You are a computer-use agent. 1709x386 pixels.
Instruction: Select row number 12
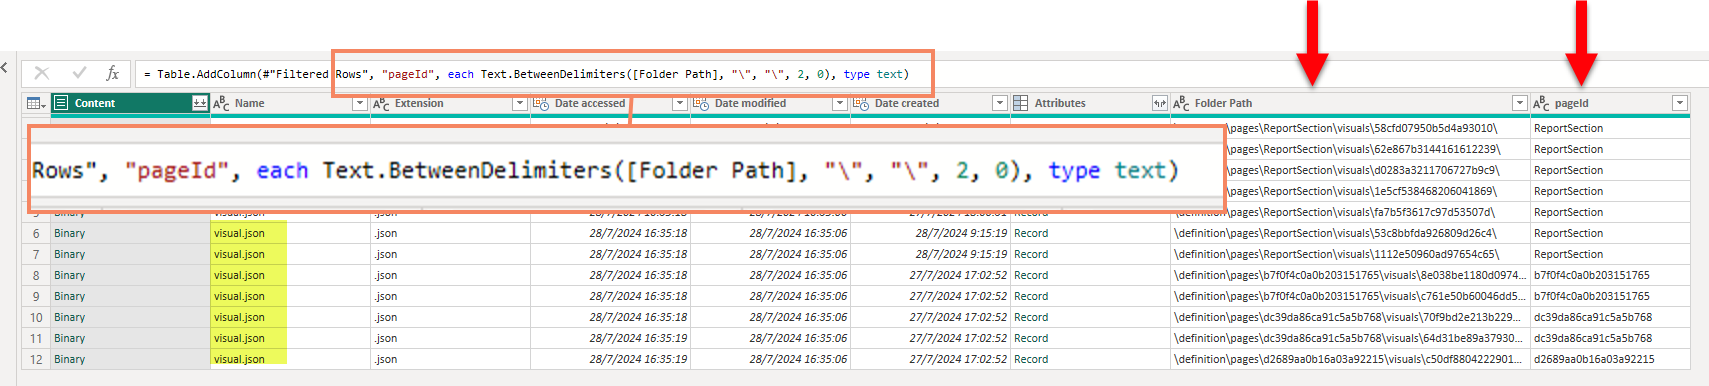pyautogui.click(x=36, y=359)
